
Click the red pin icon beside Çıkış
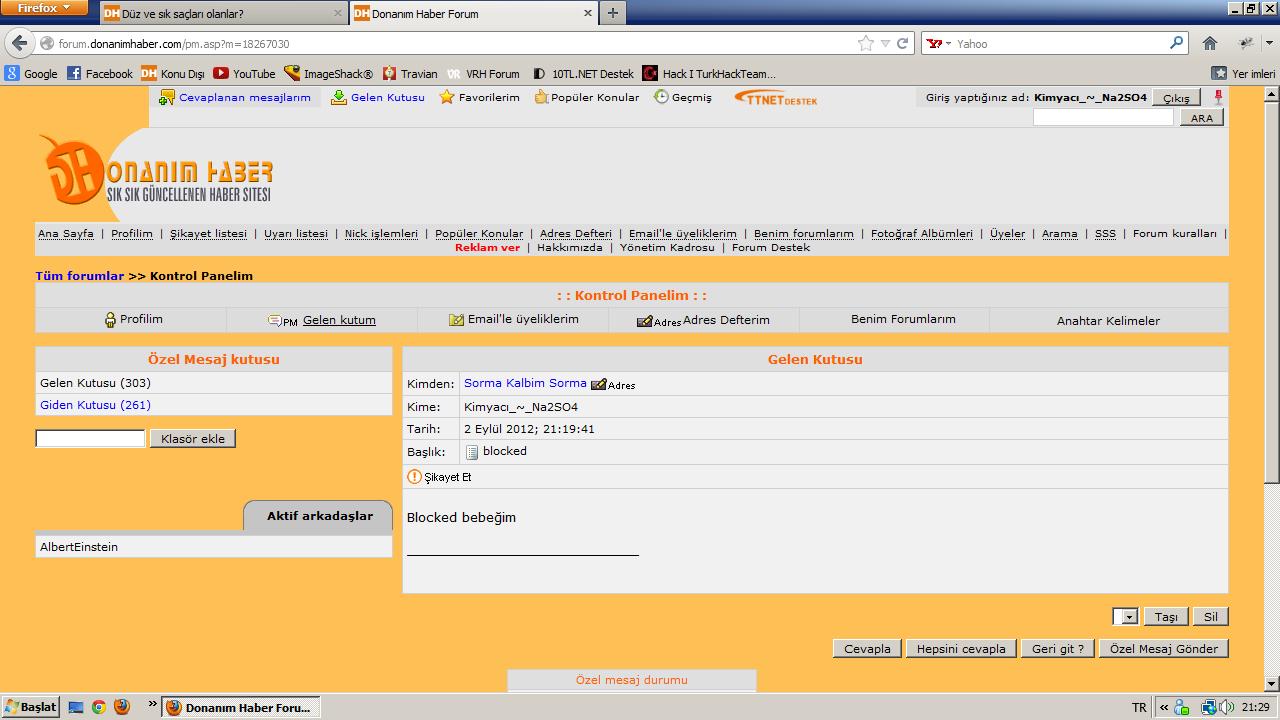tap(1218, 97)
